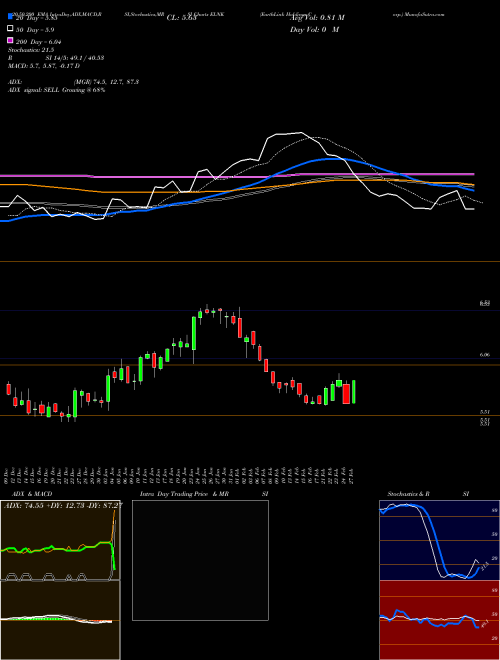Click the 'Day Vol: 0 M' label
Image resolution: width=500 pixels, height=660 pixels.
[x=314, y=30]
